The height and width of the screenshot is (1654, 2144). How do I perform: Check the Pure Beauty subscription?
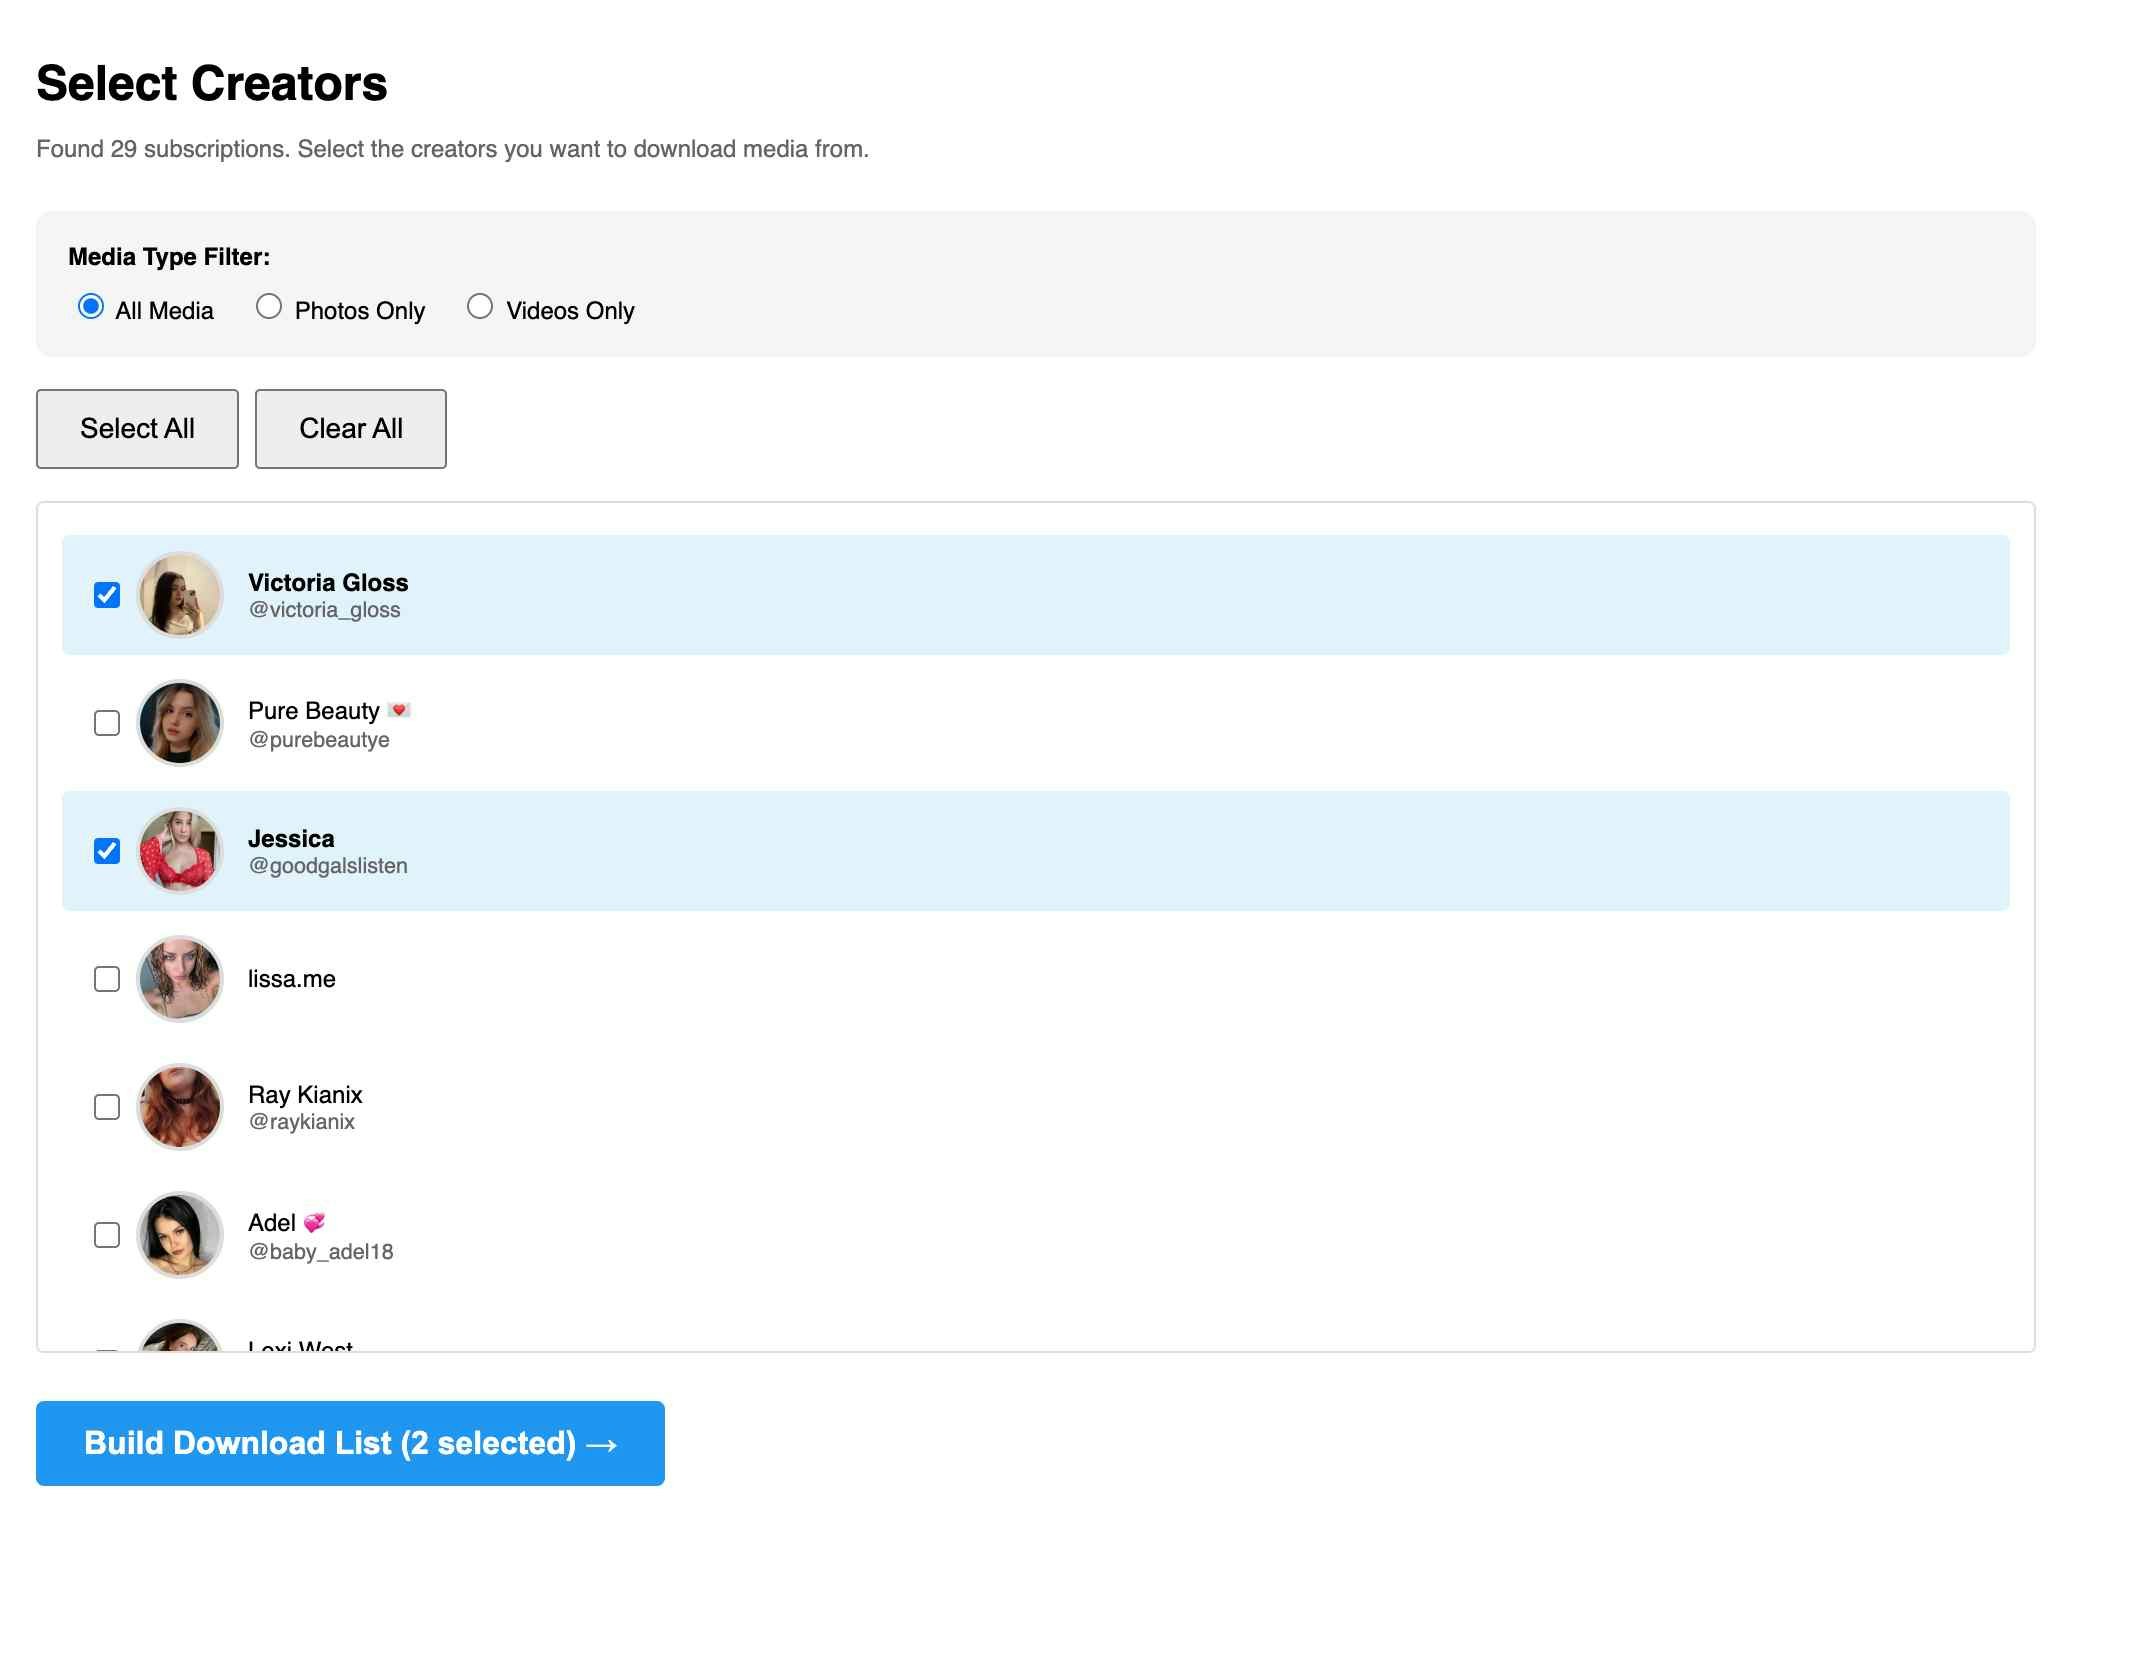pos(106,723)
